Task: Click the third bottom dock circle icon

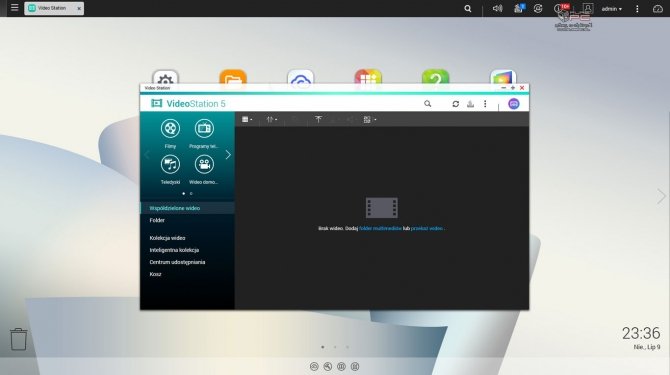Action: pyautogui.click(x=341, y=366)
